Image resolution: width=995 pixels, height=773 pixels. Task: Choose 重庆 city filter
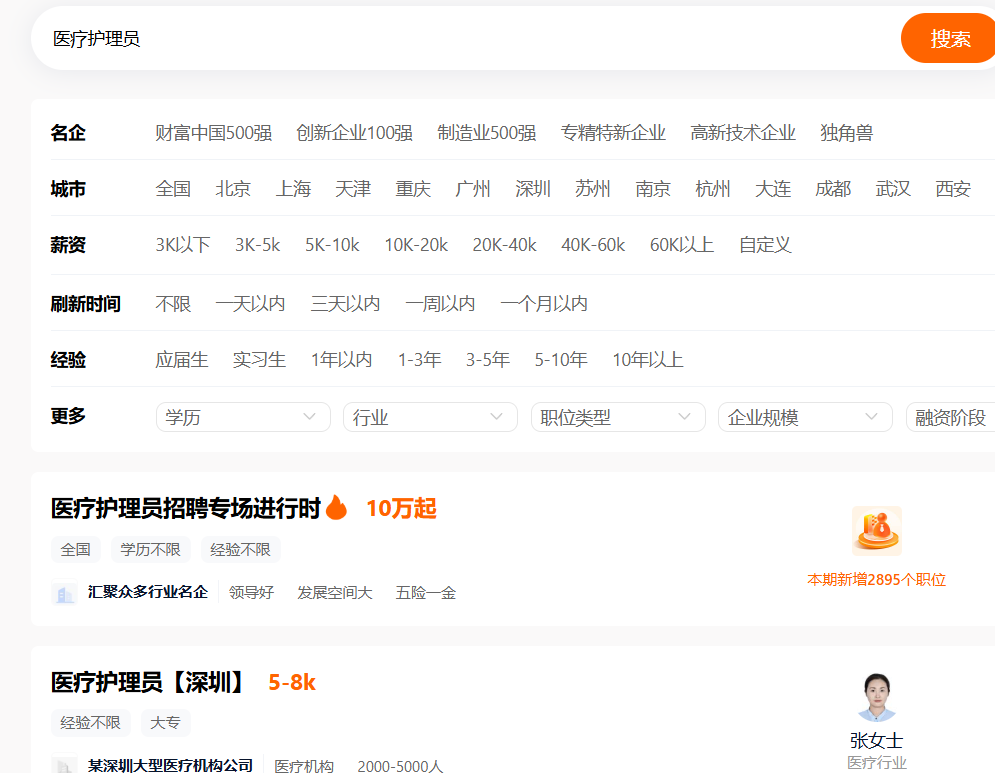(x=413, y=188)
